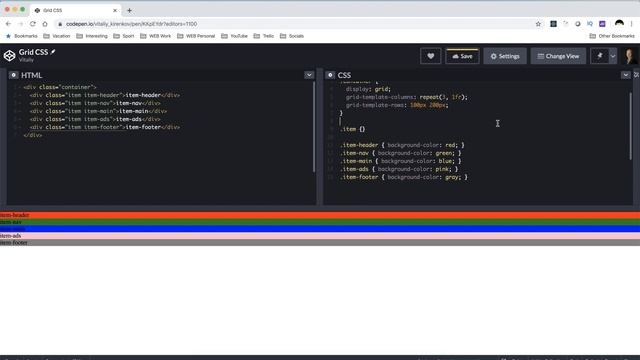Open Socials bookmarks folder
Image resolution: width=640 pixels, height=360 pixels.
(x=292, y=36)
